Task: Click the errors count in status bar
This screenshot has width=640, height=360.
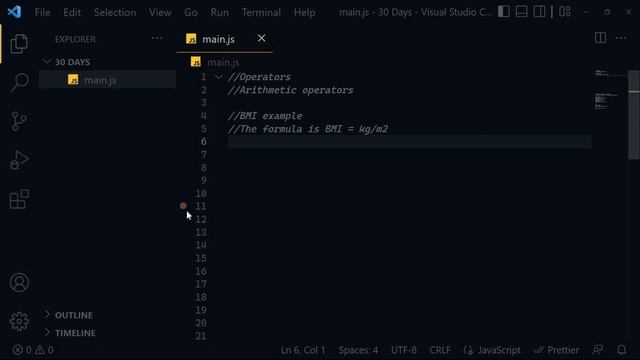Action: pos(22,350)
